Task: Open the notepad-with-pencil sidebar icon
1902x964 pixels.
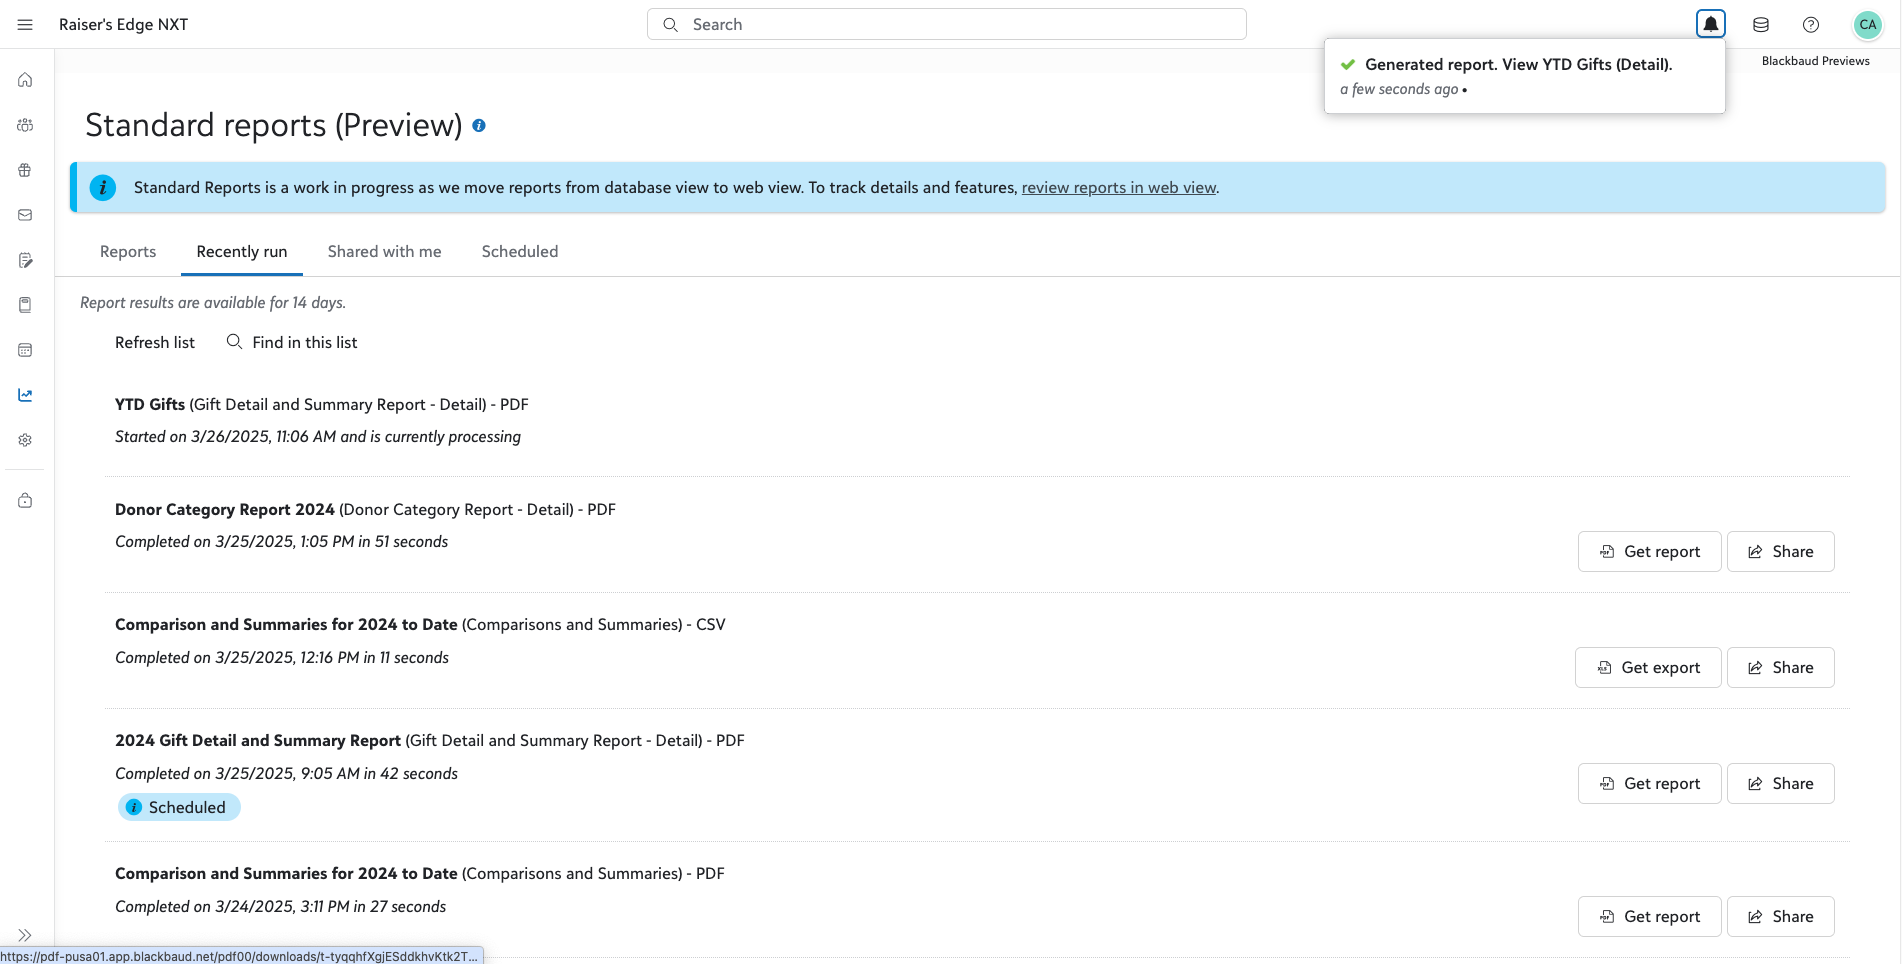Action: [25, 260]
